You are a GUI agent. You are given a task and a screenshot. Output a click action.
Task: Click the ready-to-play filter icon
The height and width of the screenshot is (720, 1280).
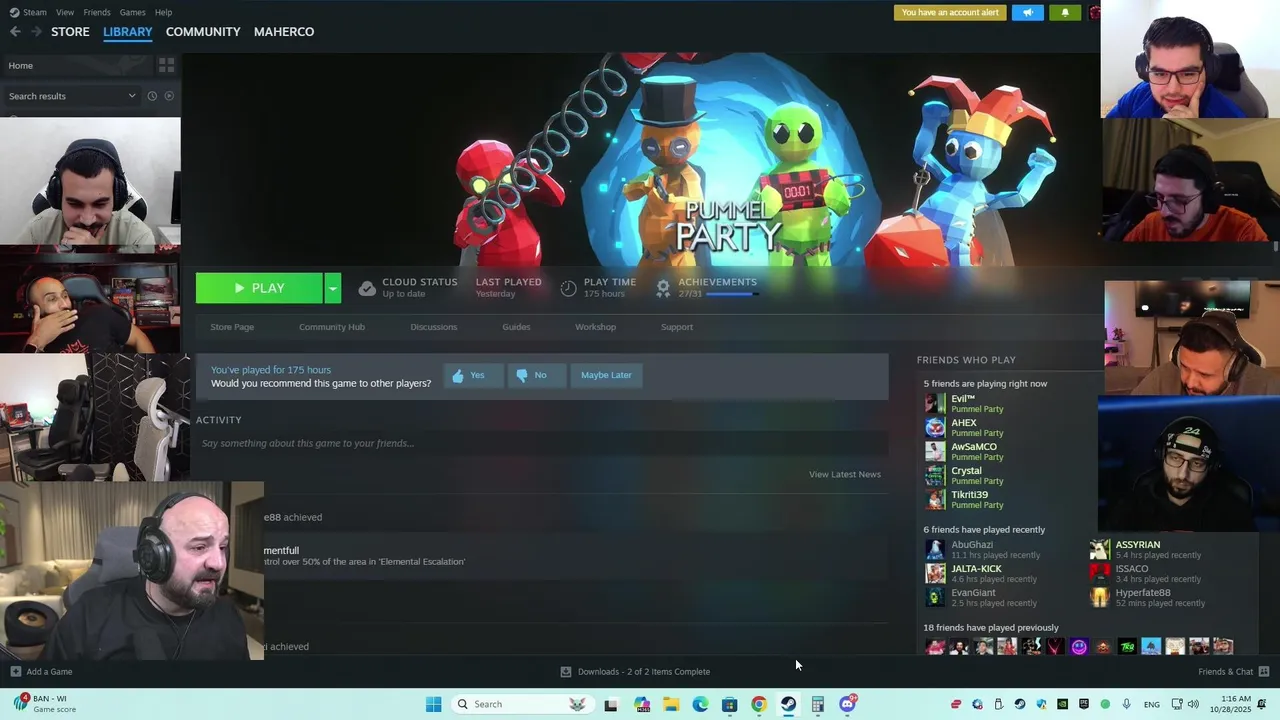[x=169, y=96]
